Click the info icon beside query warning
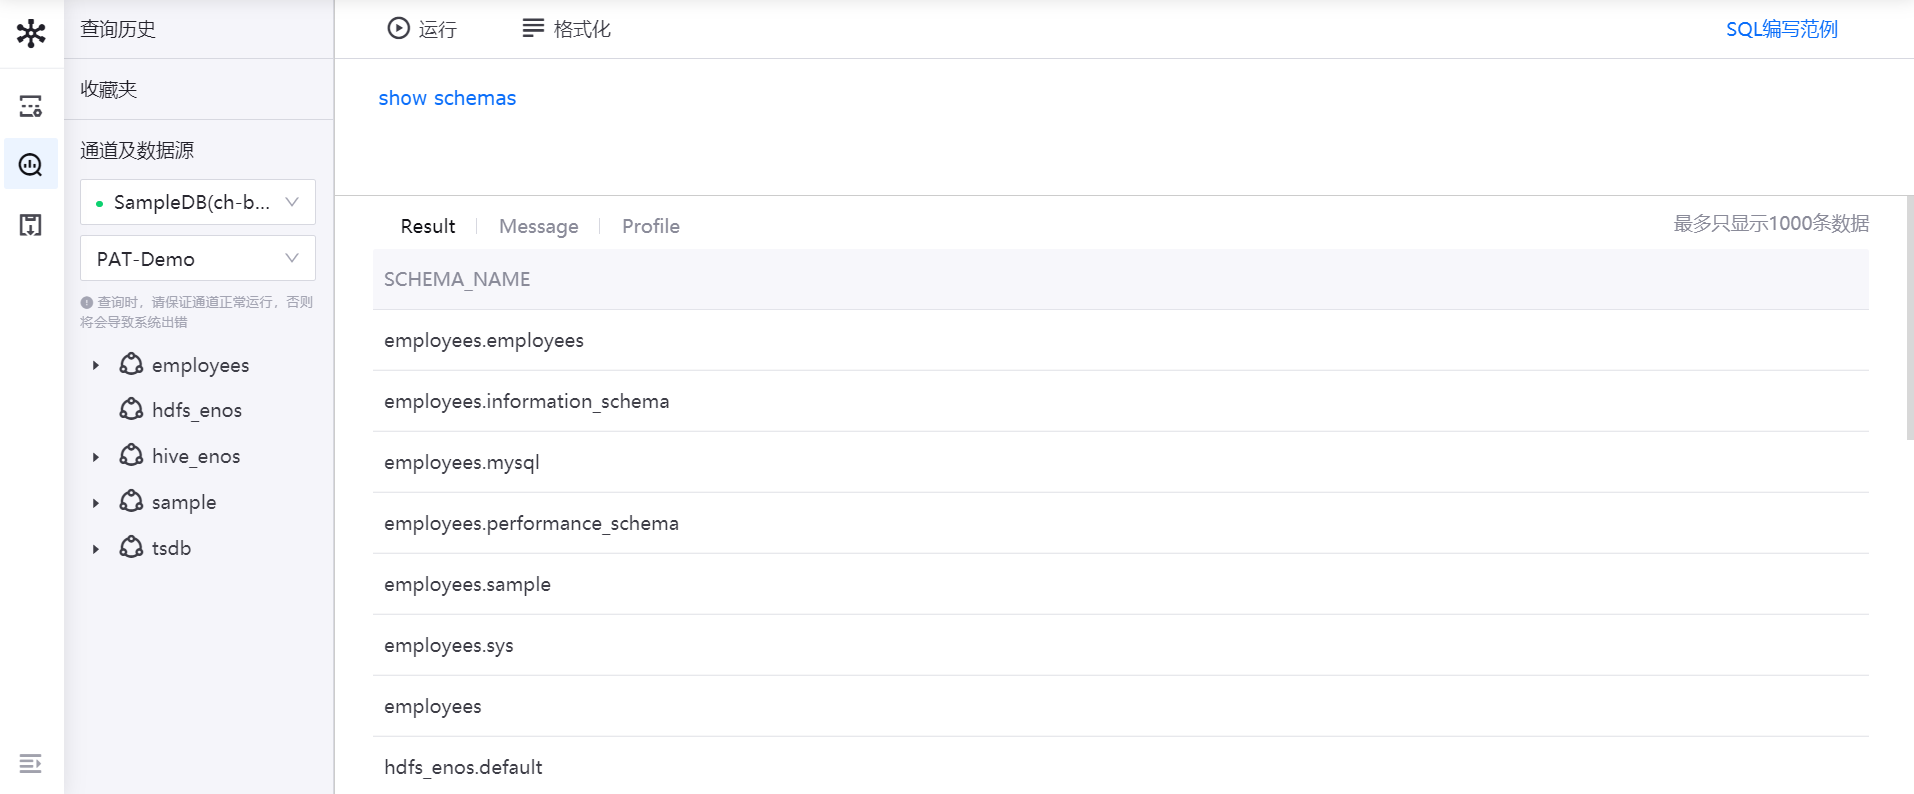The width and height of the screenshot is (1914, 794). click(87, 302)
